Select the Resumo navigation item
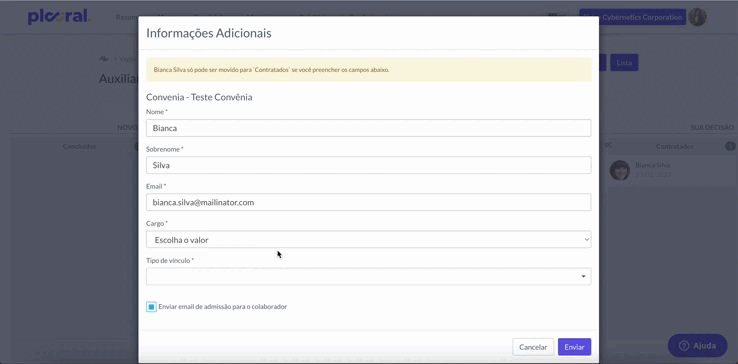Screen dimensions: 738x364 (x=127, y=17)
